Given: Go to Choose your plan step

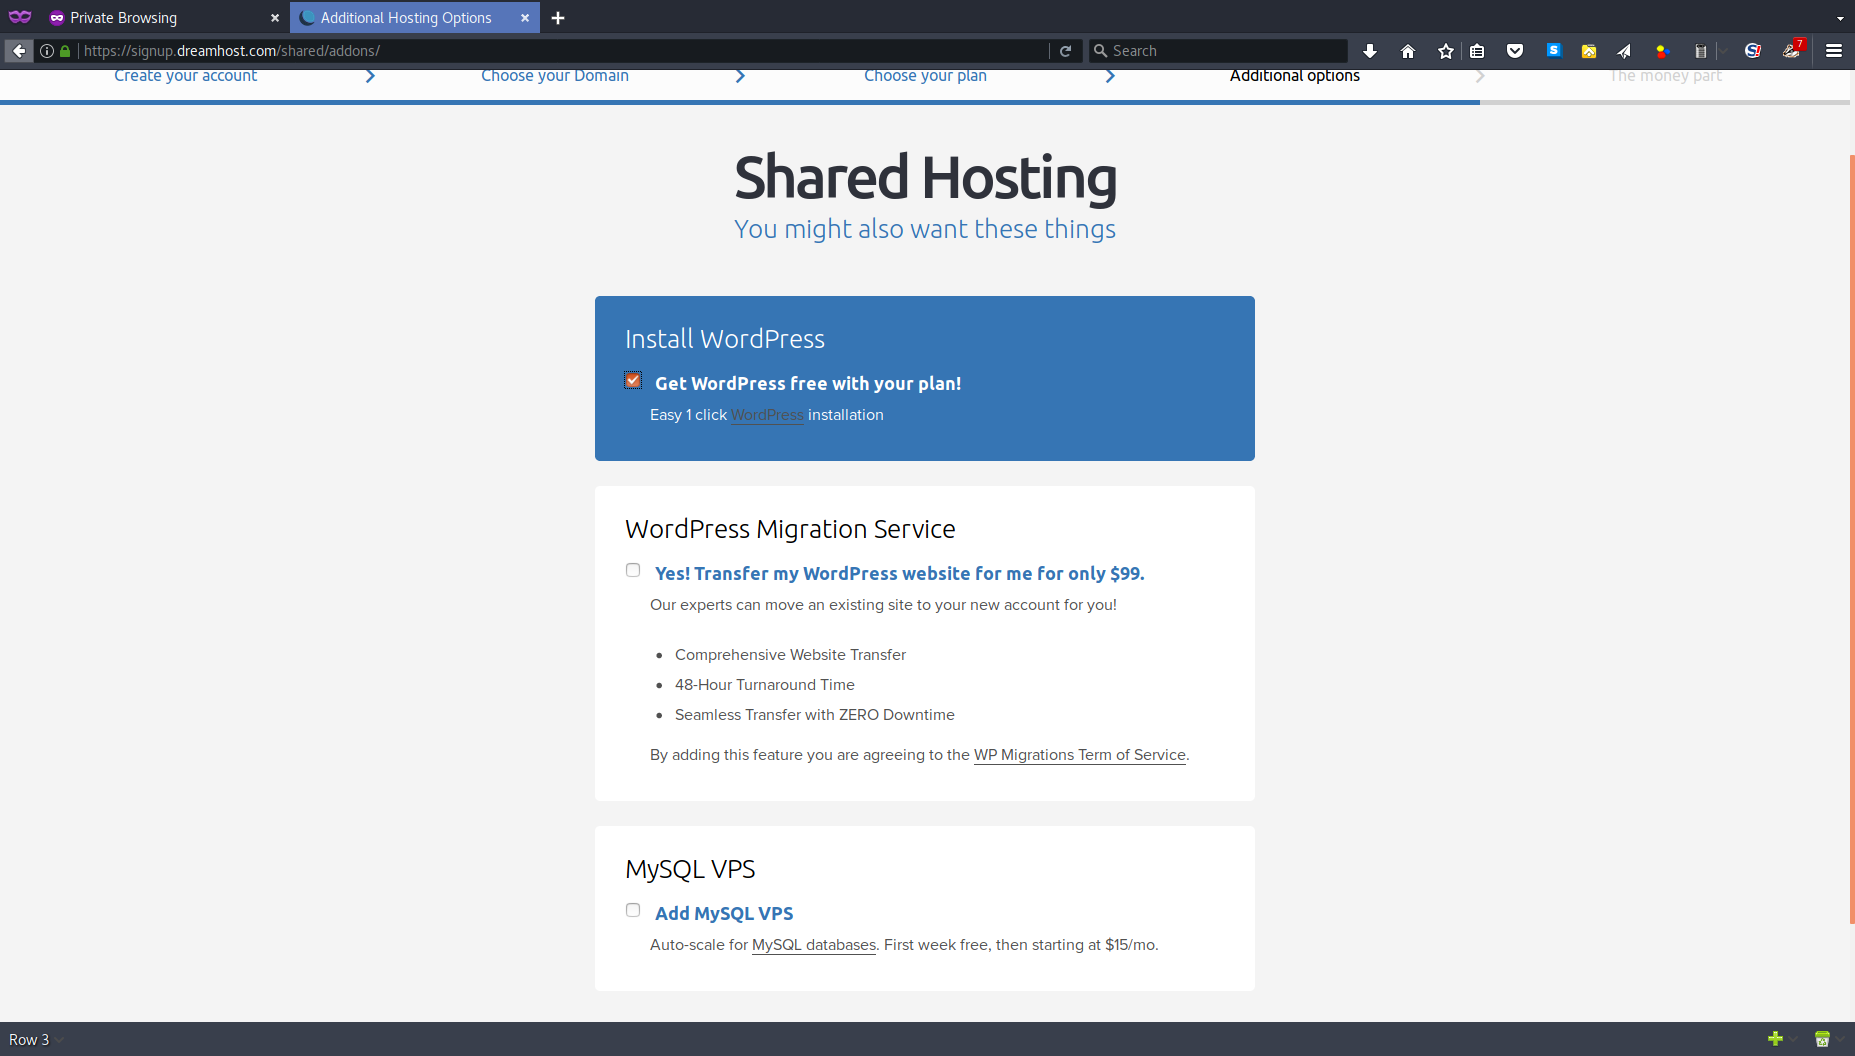Looking at the screenshot, I should pyautogui.click(x=925, y=76).
